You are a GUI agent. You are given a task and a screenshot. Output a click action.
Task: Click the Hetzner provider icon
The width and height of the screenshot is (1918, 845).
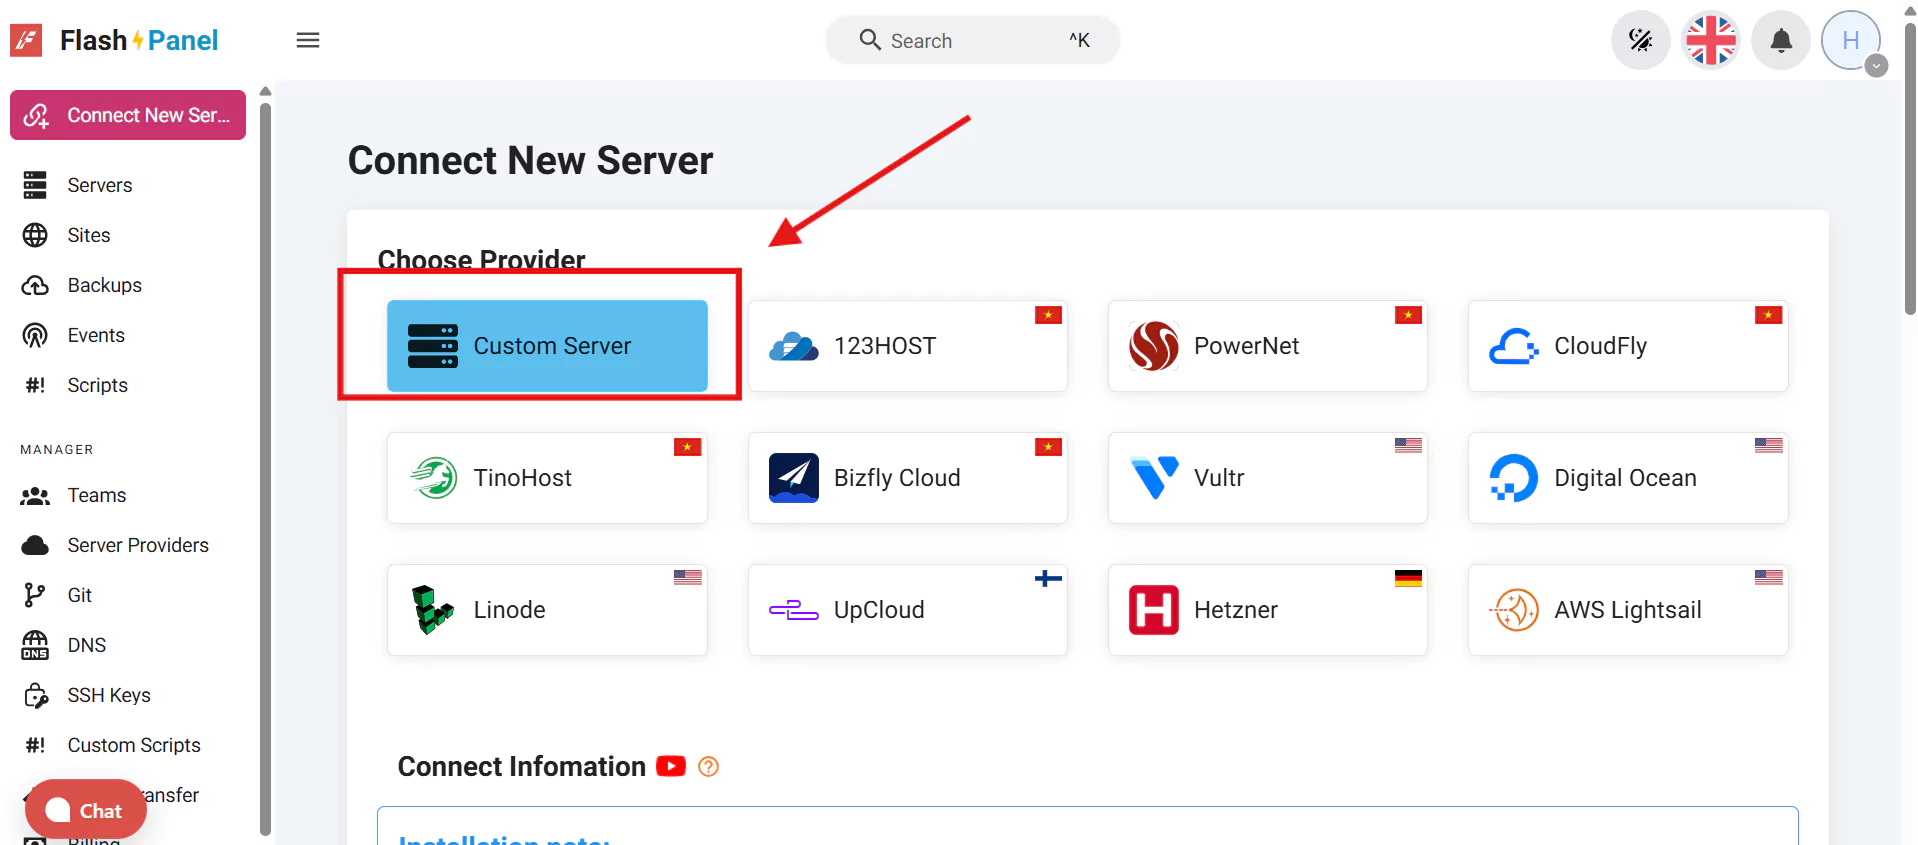click(x=1153, y=610)
